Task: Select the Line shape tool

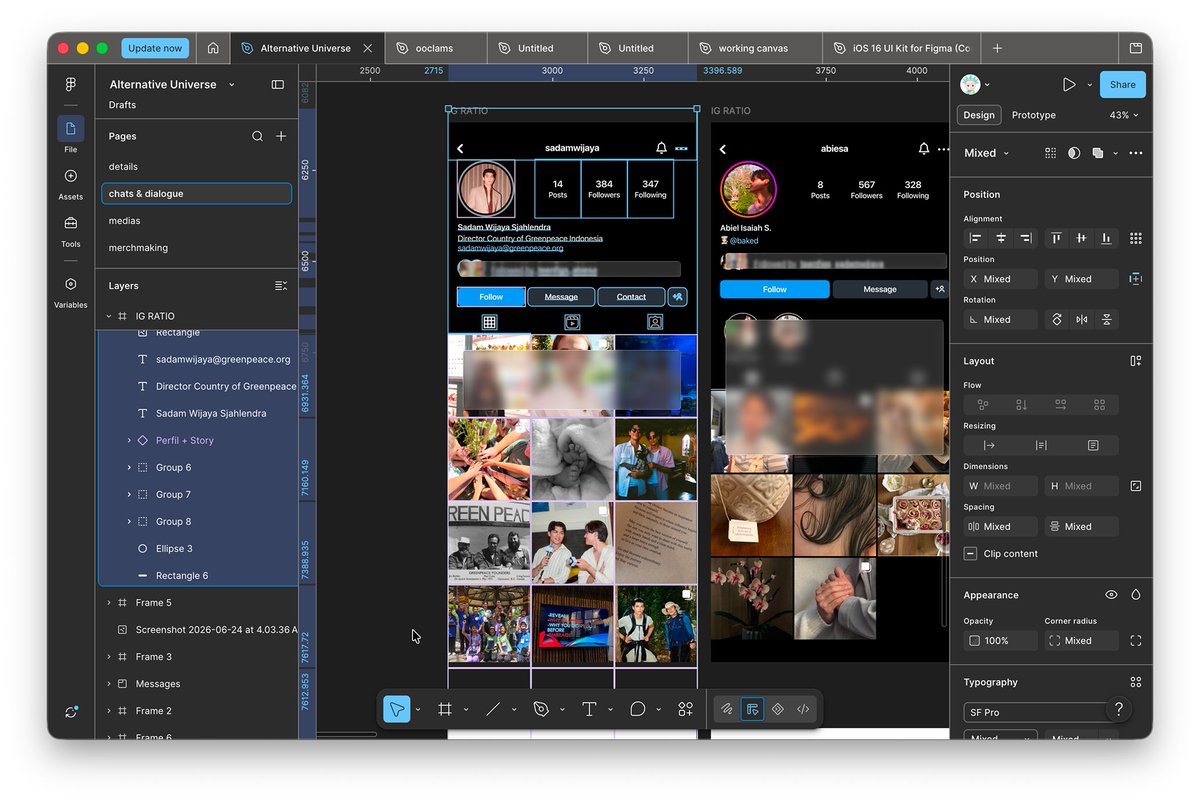Action: [493, 709]
